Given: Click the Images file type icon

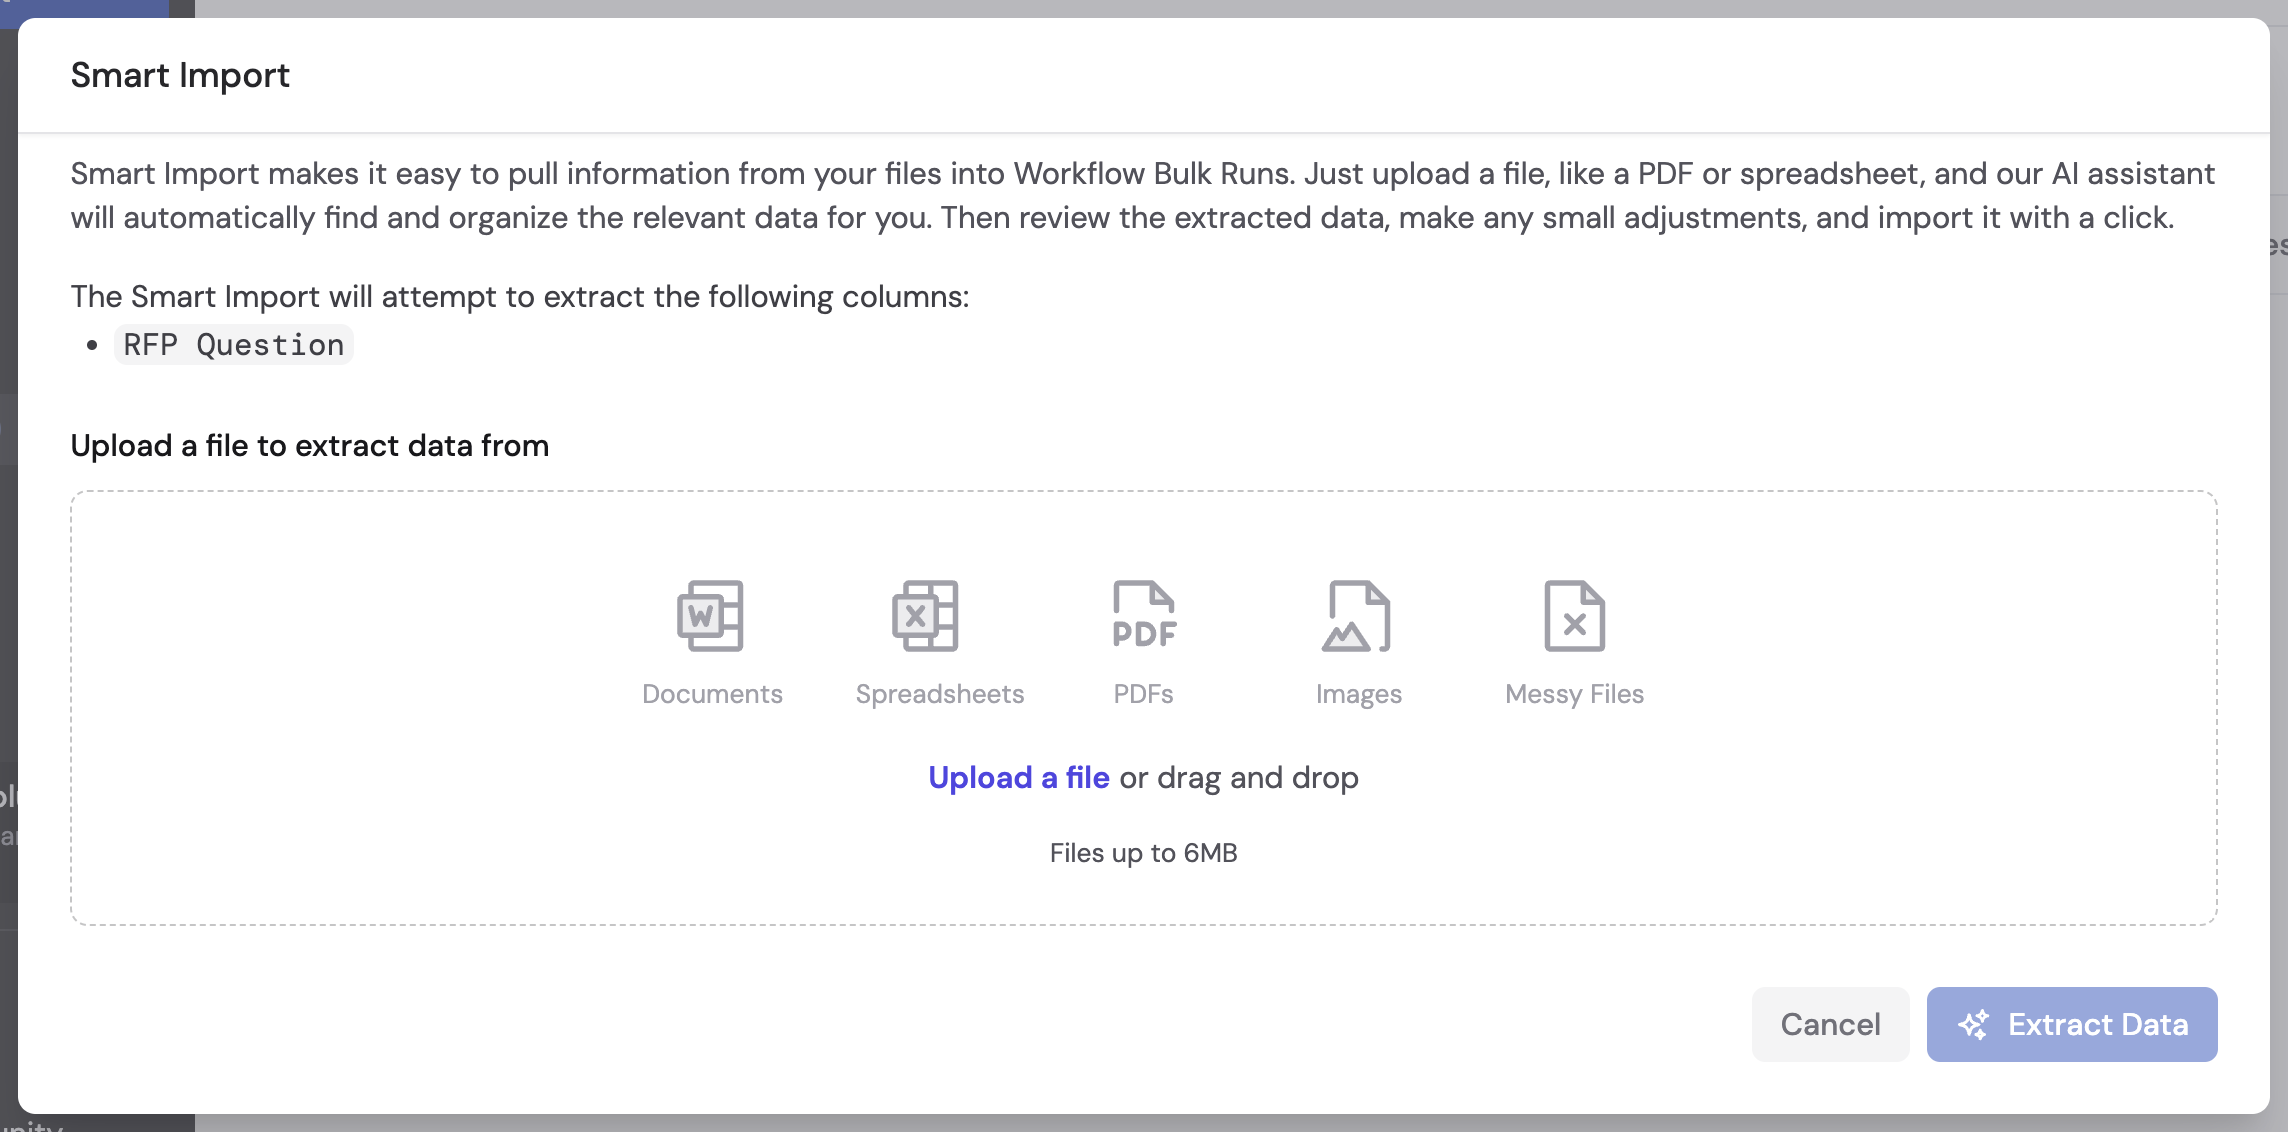Looking at the screenshot, I should coord(1357,616).
